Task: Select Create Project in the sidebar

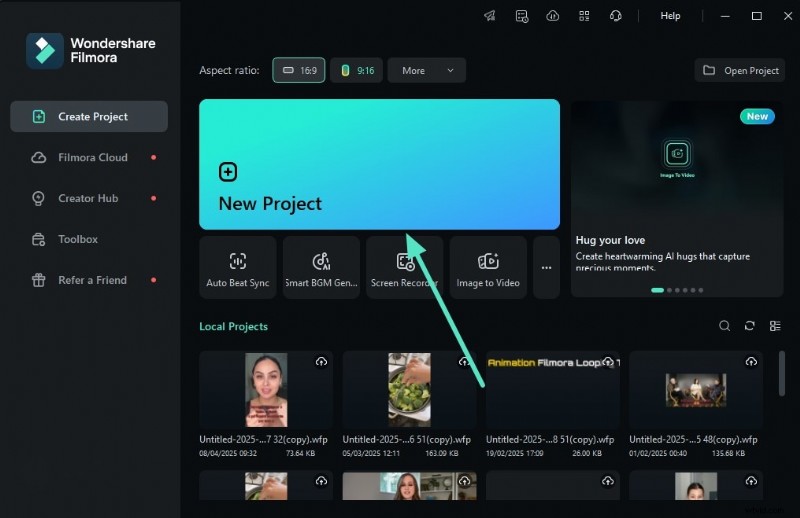Action: coord(89,116)
